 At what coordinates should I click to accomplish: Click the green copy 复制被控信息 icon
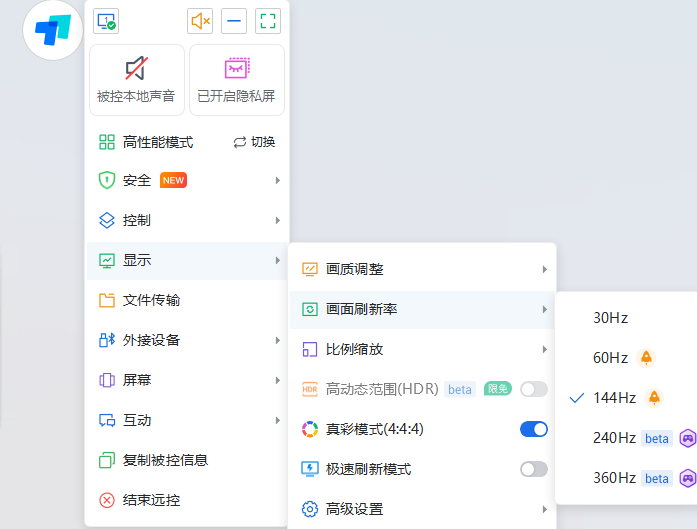[x=107, y=461]
